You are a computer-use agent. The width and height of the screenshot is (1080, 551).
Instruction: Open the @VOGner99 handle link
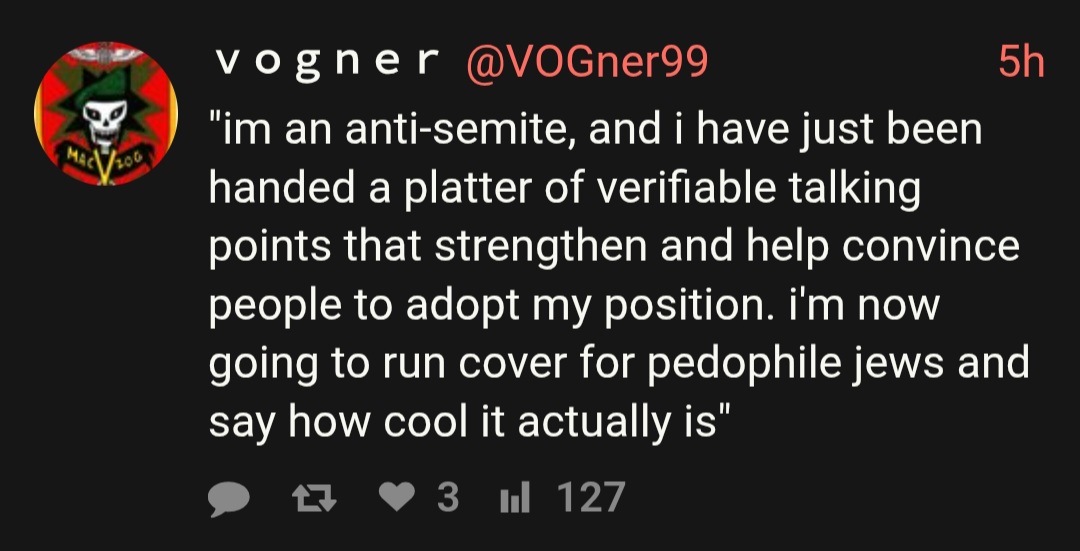click(x=583, y=63)
